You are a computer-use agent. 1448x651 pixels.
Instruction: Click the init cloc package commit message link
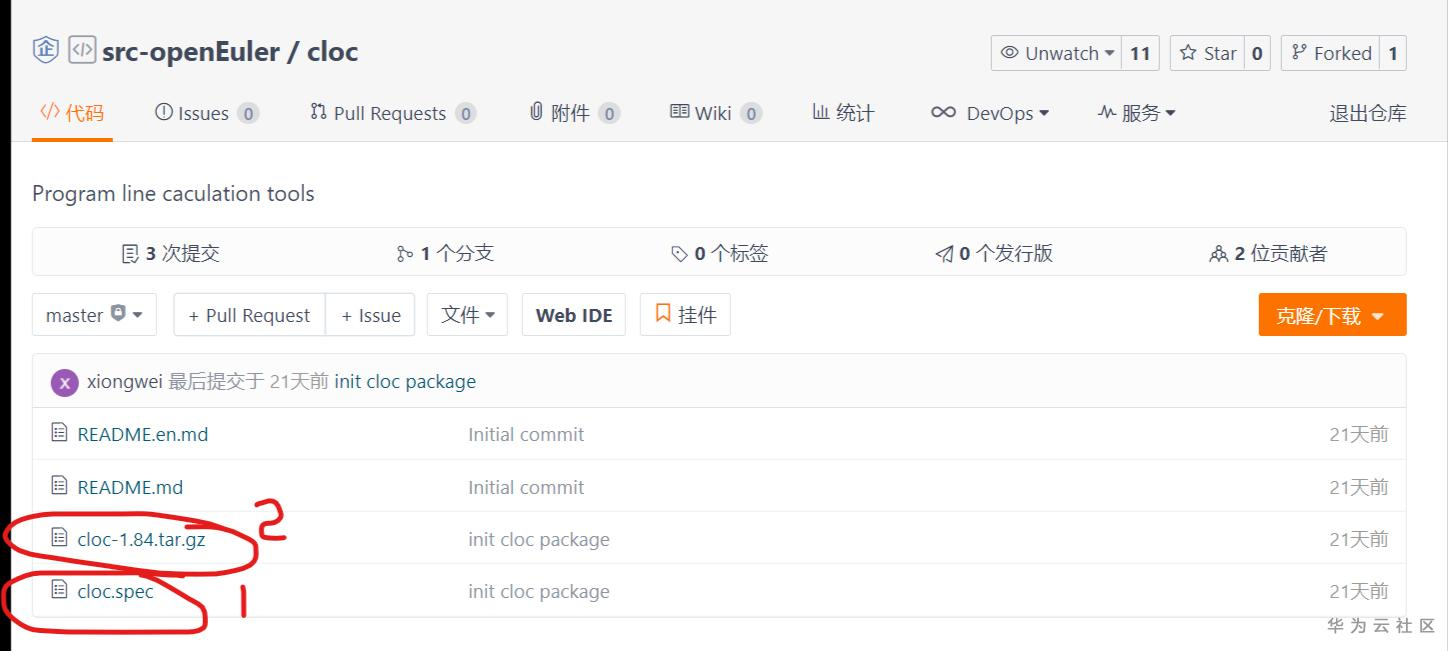[404, 381]
